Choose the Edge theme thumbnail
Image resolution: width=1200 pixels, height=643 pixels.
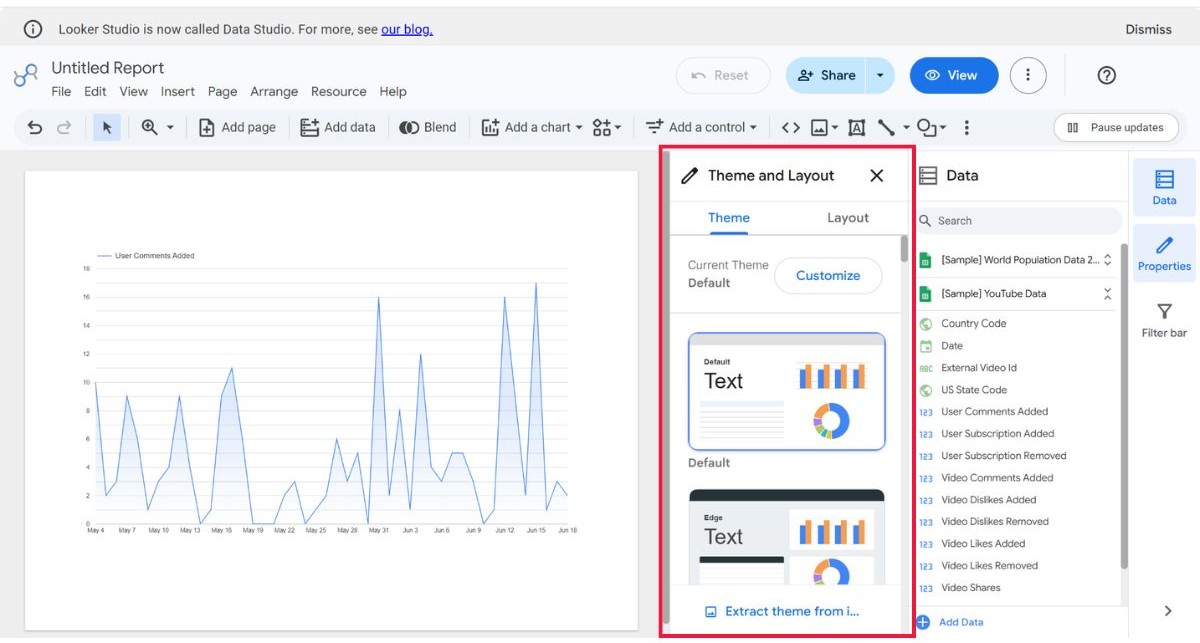pyautogui.click(x=787, y=536)
